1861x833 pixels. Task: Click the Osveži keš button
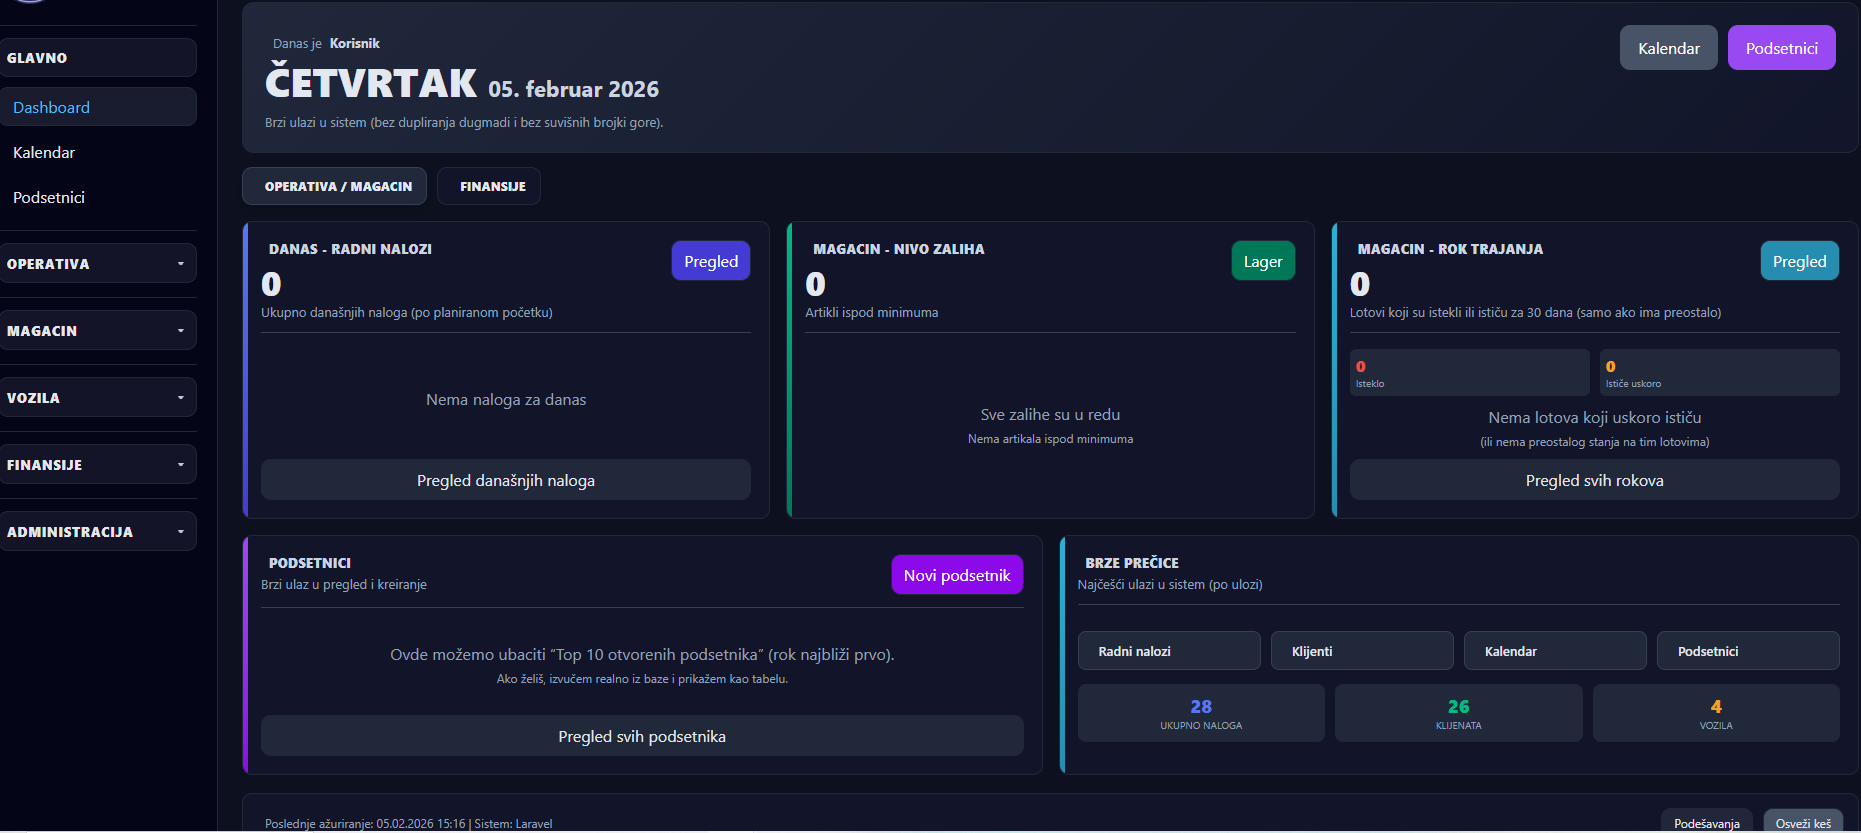[1803, 823]
